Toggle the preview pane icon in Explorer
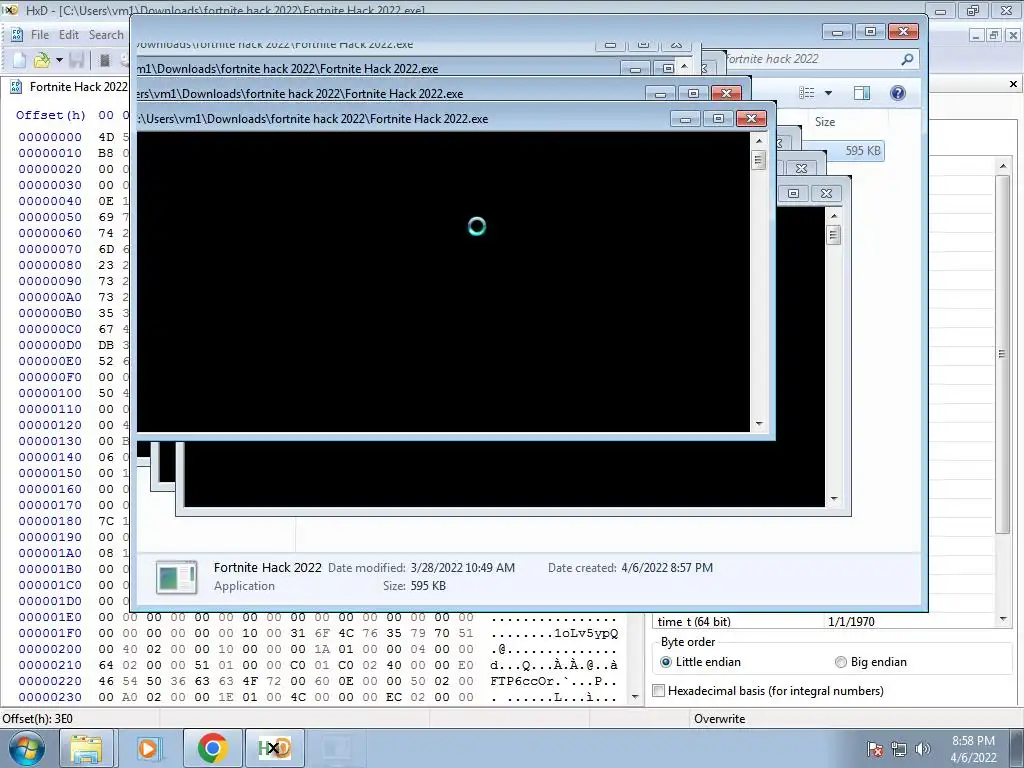 pyautogui.click(x=862, y=93)
